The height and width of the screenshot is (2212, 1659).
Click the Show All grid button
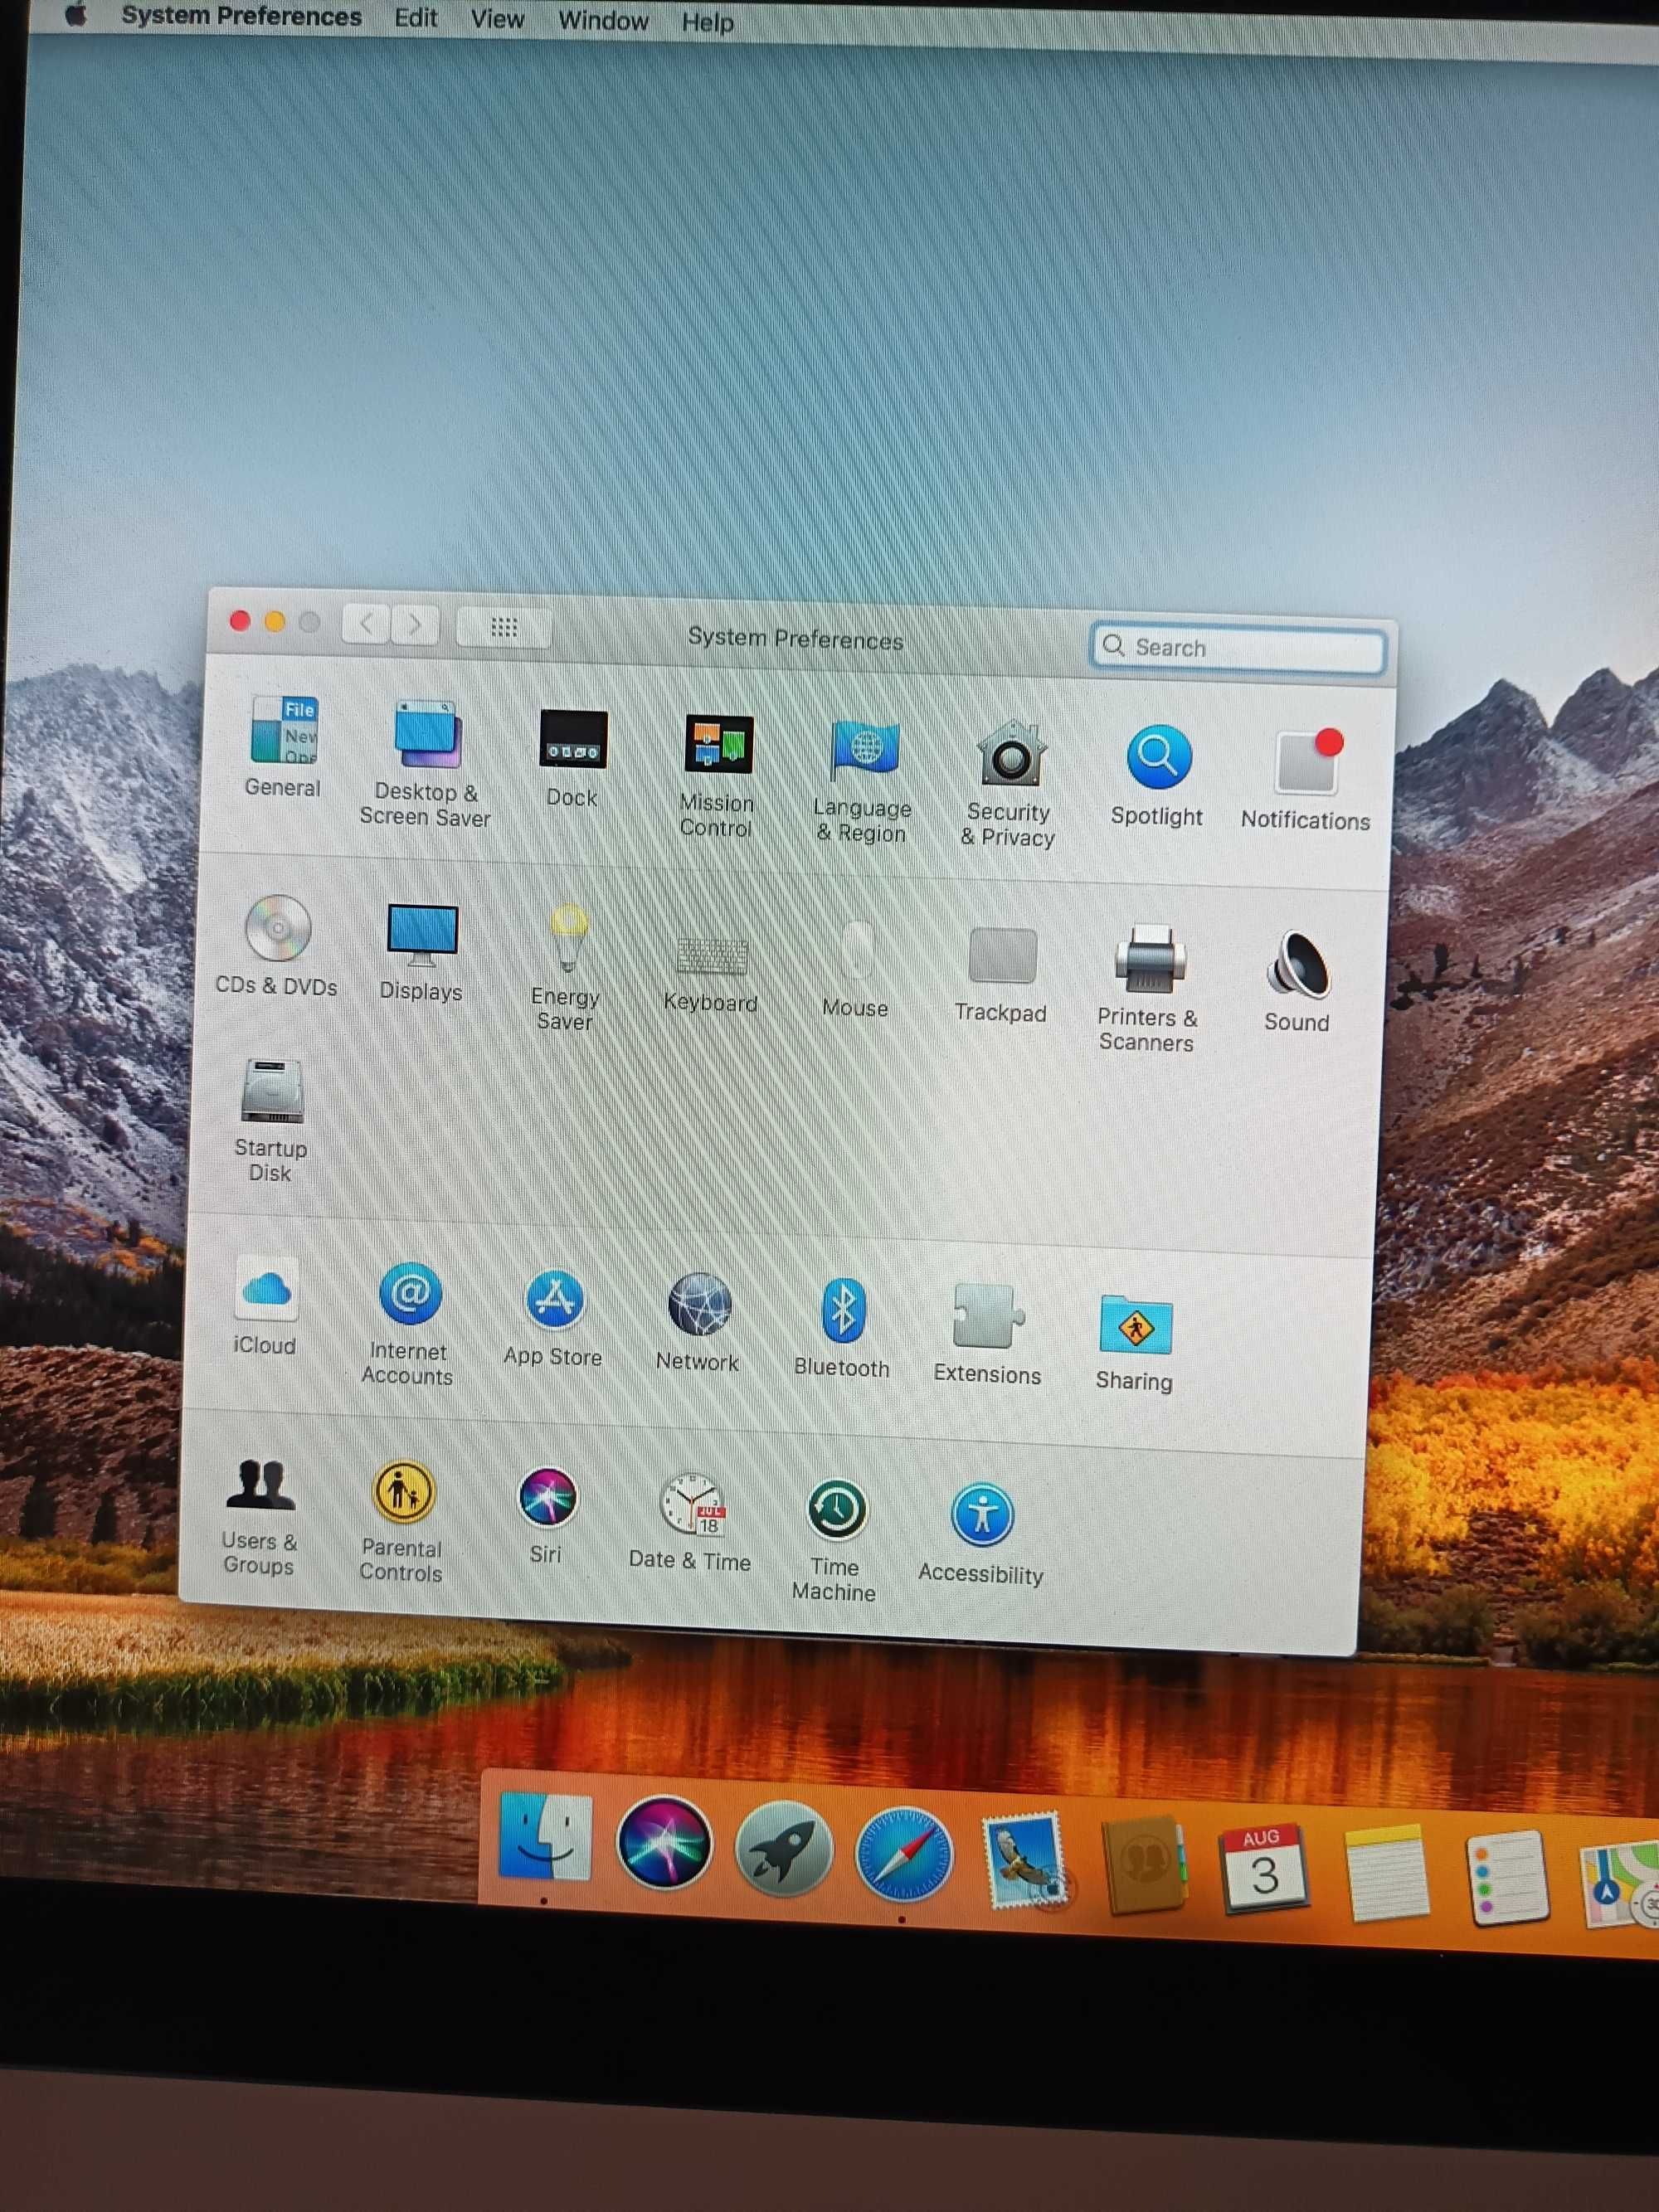click(x=504, y=628)
